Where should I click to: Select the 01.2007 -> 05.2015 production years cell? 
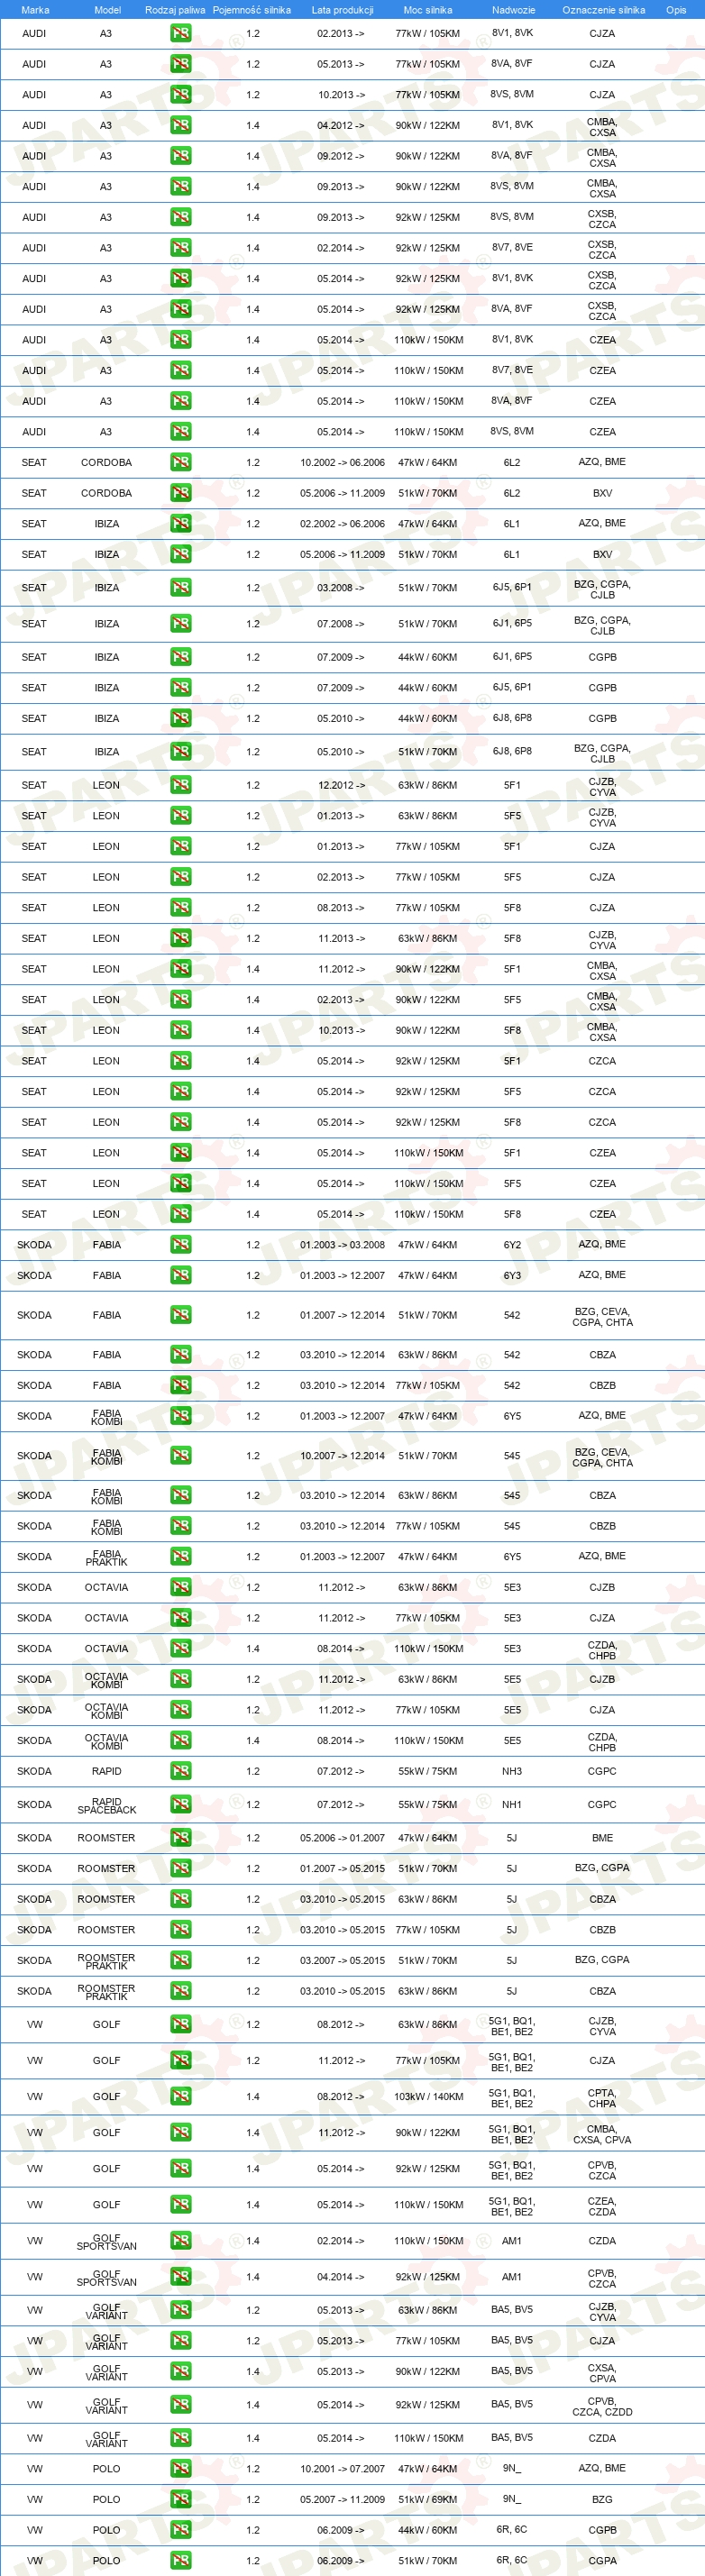click(342, 1869)
